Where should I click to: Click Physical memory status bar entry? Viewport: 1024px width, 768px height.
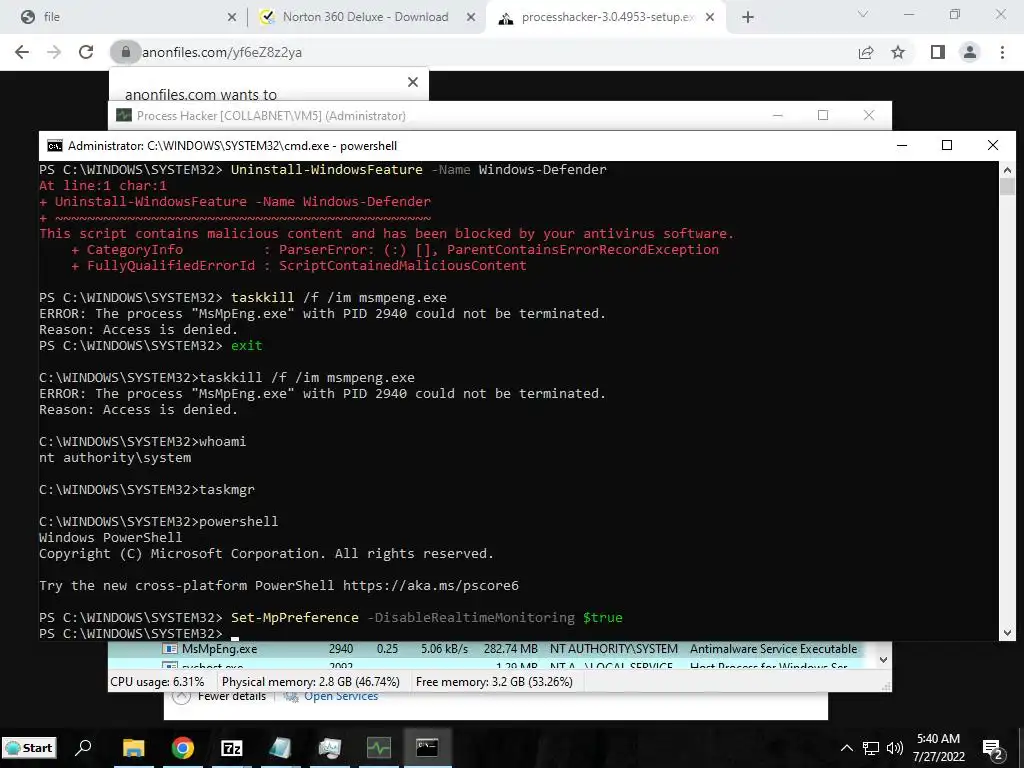pyautogui.click(x=311, y=682)
